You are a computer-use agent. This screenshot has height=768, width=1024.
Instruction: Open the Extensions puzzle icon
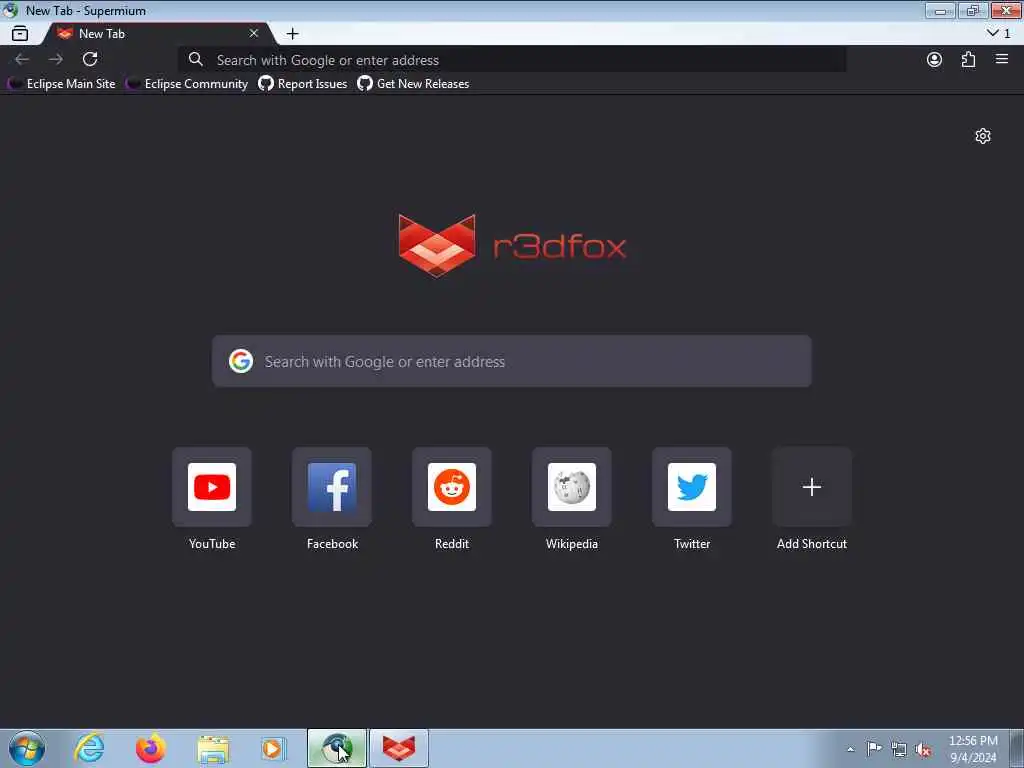(968, 59)
